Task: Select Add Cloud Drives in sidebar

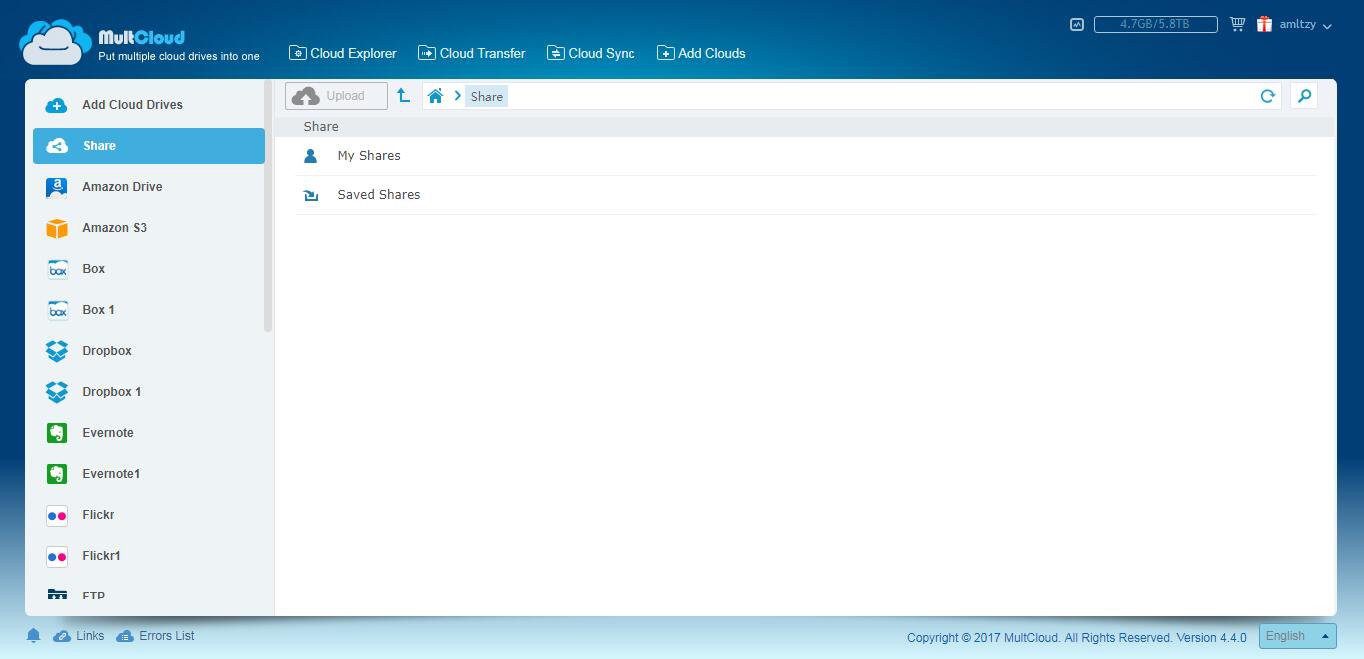Action: tap(149, 105)
